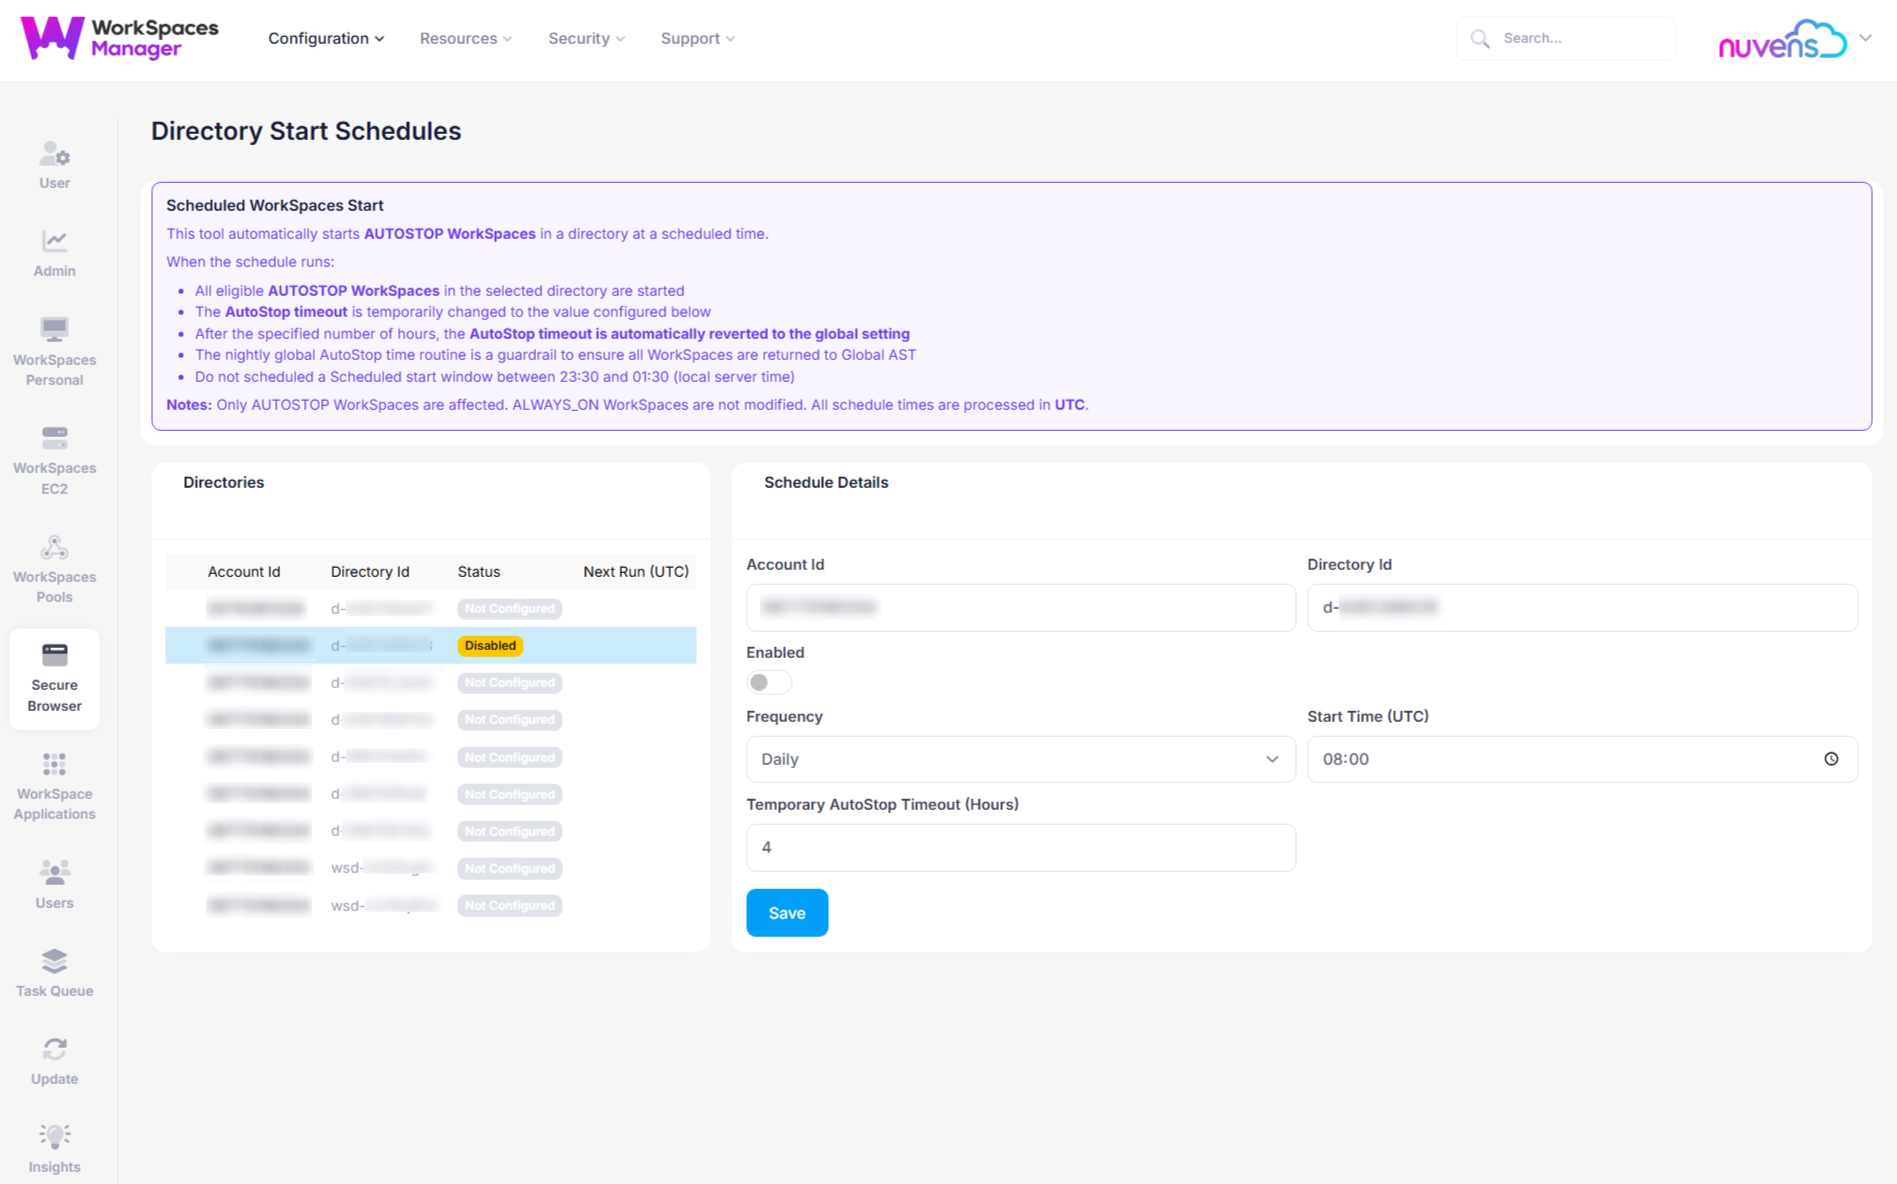1897x1184 pixels.
Task: Open the Security menu
Action: (x=586, y=38)
